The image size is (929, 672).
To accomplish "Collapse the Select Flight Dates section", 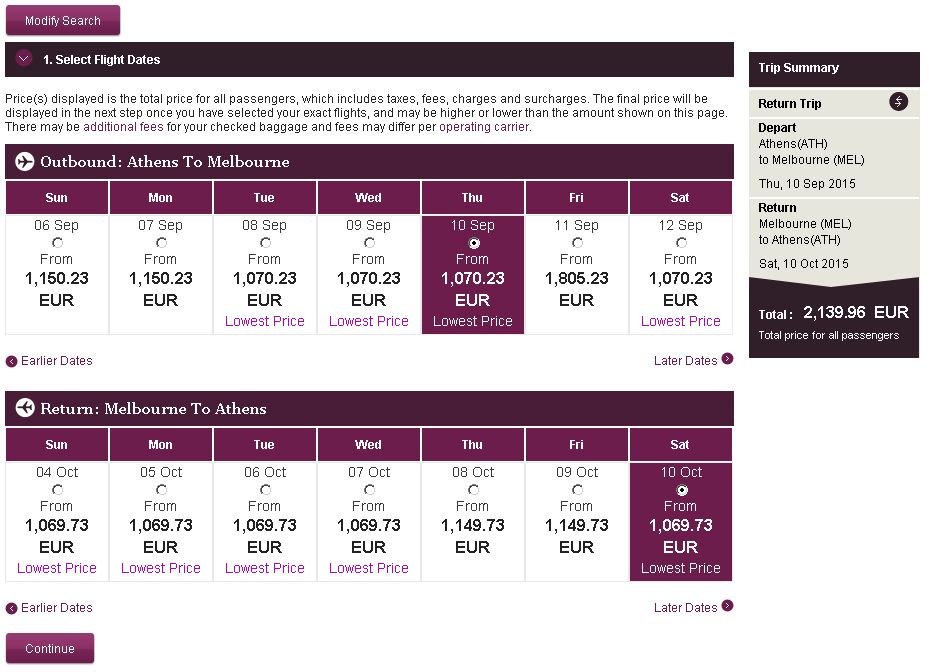I will (x=24, y=59).
